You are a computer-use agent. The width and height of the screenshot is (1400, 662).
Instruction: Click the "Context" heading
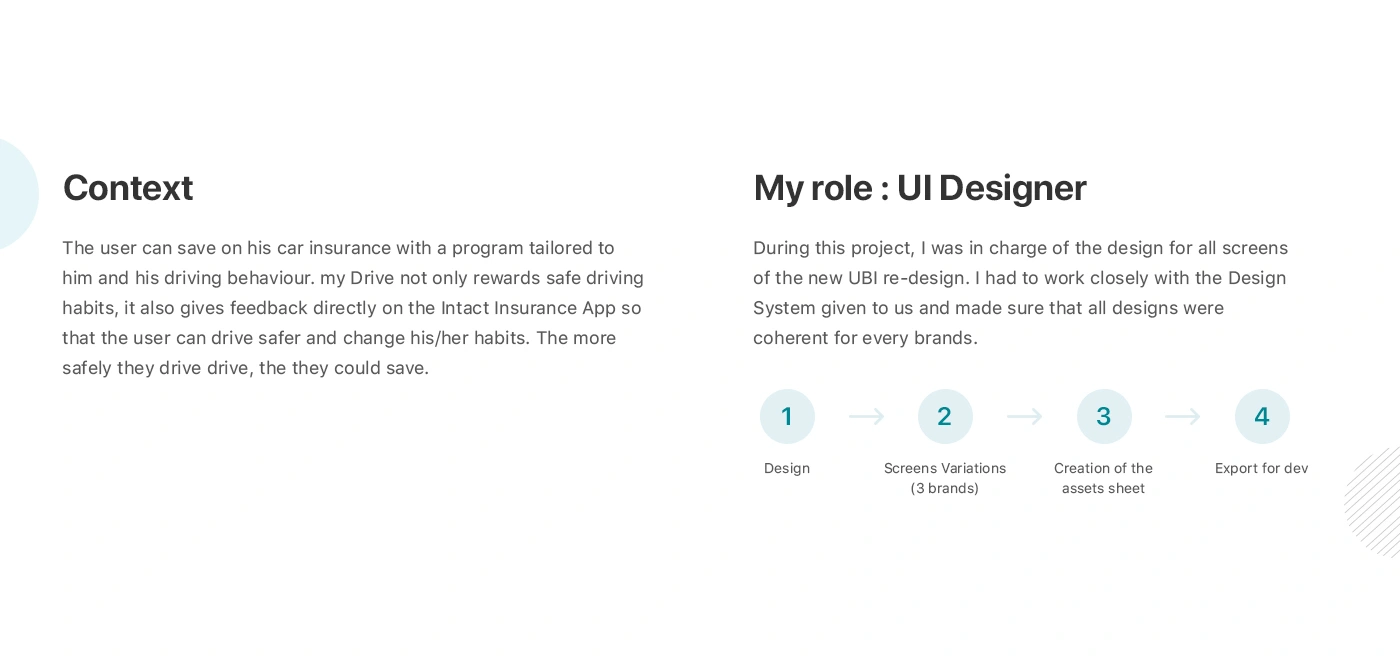(128, 188)
